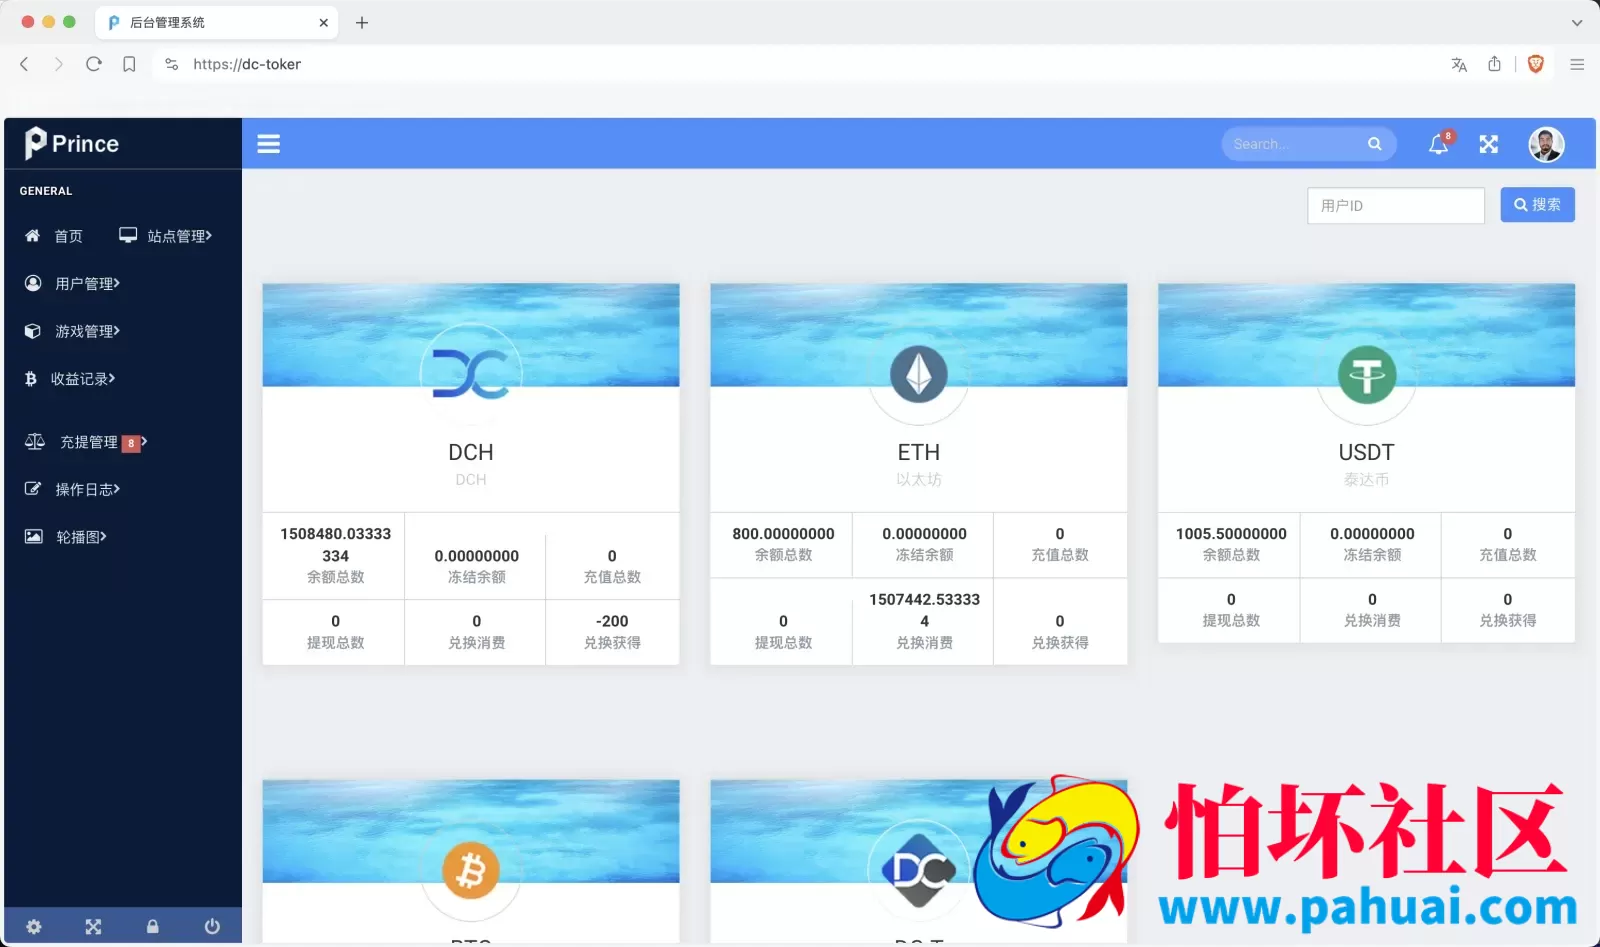This screenshot has width=1600, height=947.
Task: Click the GENERAL sidebar heading
Action: pyautogui.click(x=46, y=191)
